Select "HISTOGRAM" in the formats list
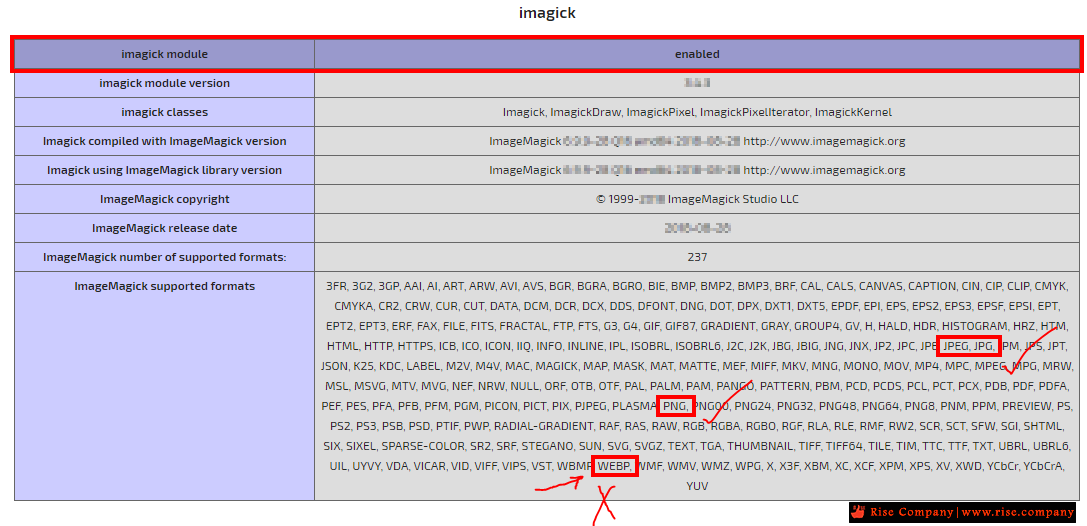 click(974, 326)
